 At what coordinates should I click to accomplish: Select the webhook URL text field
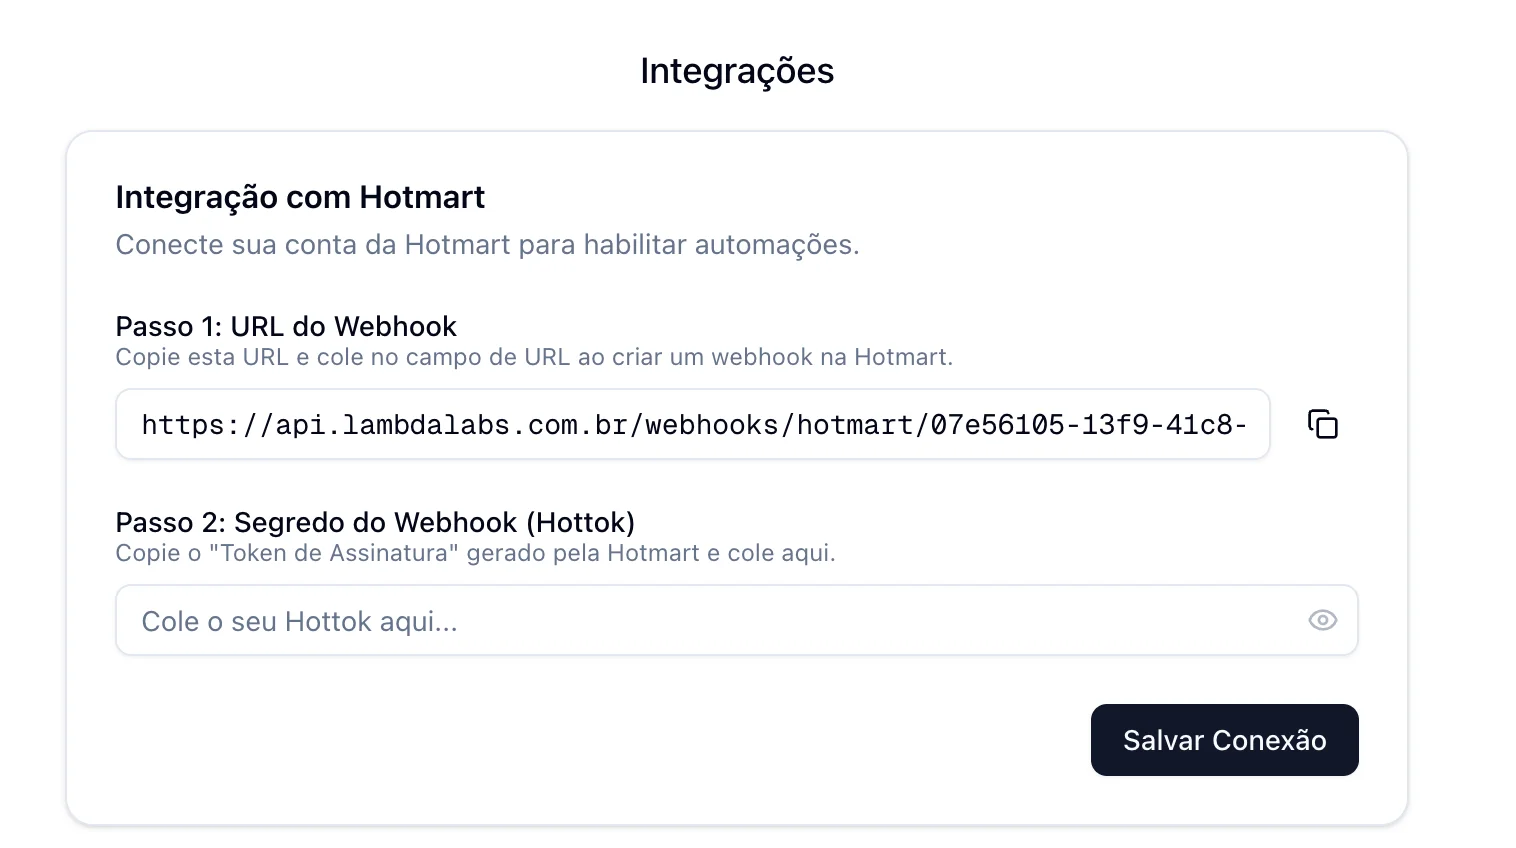[x=693, y=424]
